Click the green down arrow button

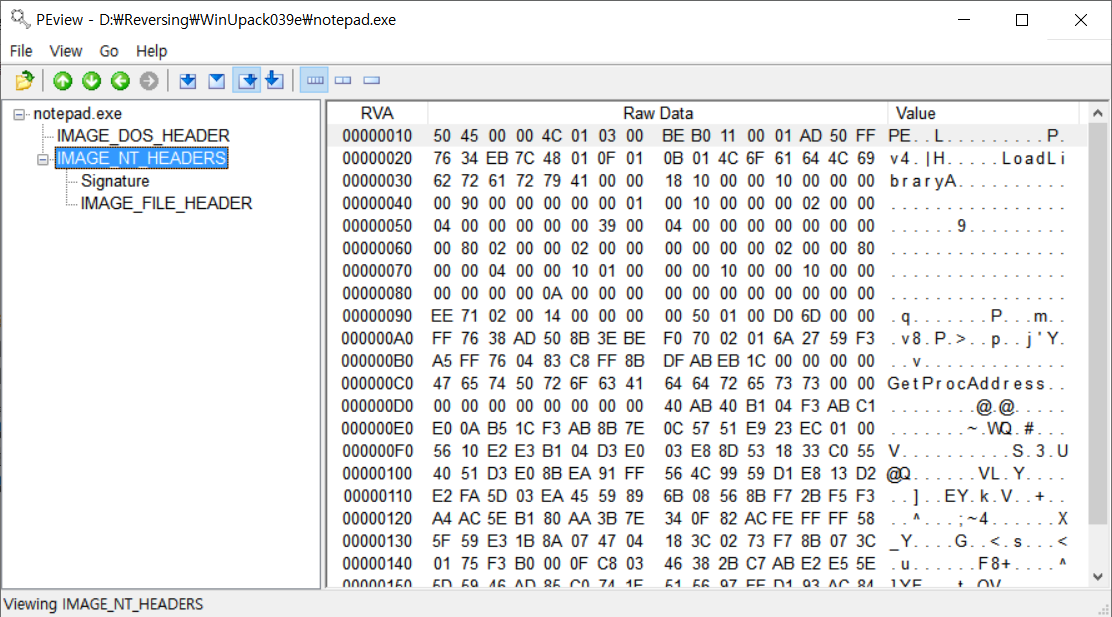91,81
